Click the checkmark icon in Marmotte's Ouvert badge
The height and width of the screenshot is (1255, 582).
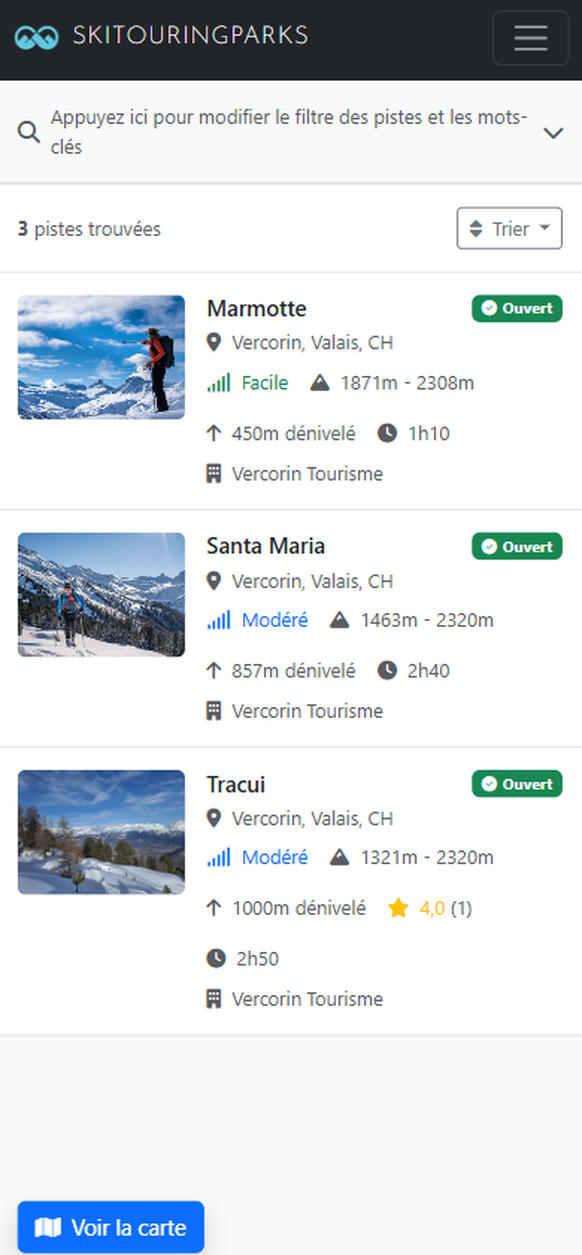[489, 308]
